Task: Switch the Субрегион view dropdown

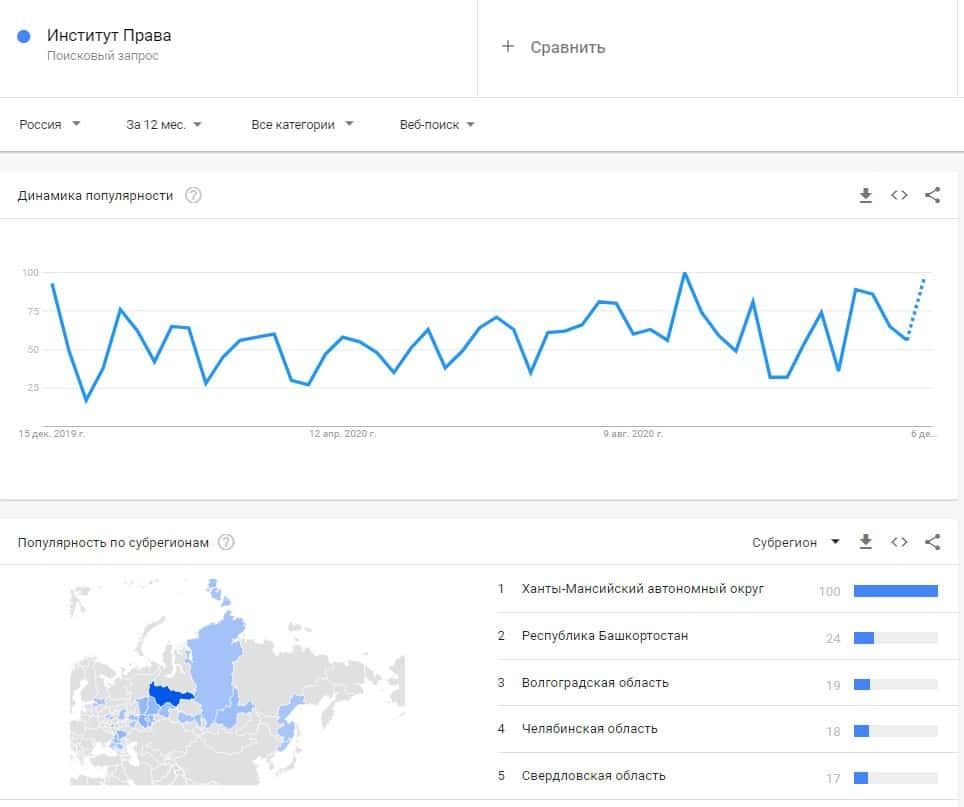Action: click(x=797, y=542)
